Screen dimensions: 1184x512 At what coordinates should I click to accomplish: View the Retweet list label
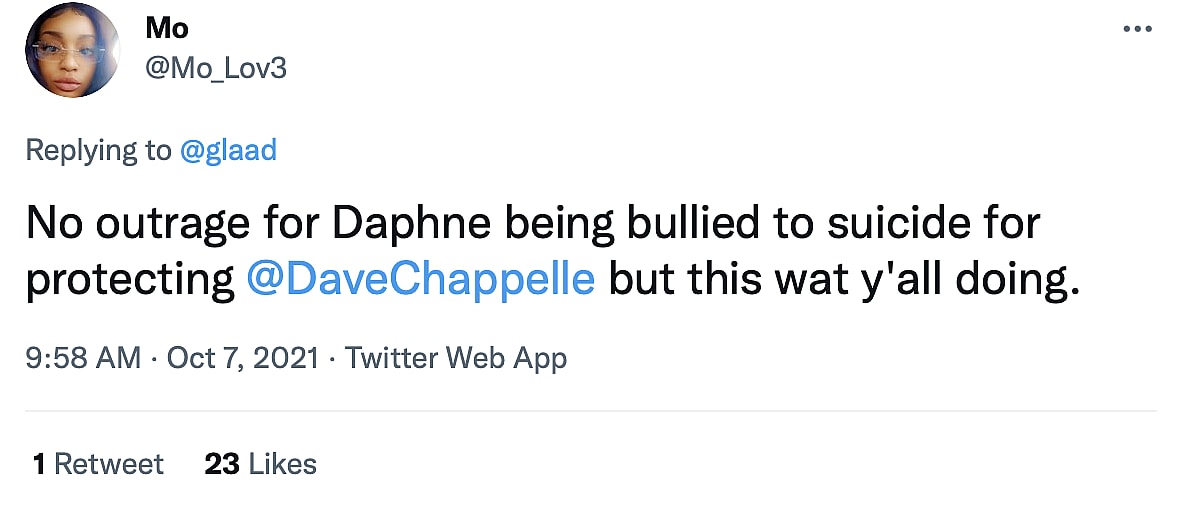click(x=109, y=464)
